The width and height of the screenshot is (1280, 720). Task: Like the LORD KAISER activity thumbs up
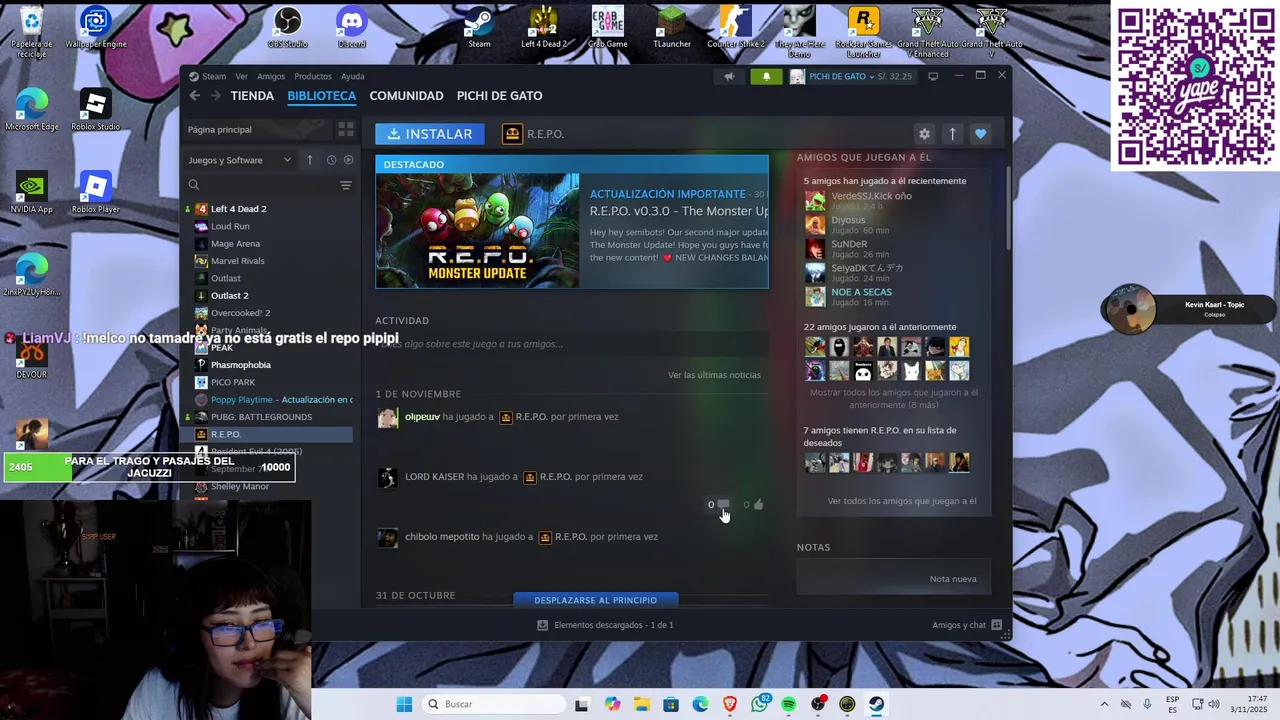click(758, 504)
